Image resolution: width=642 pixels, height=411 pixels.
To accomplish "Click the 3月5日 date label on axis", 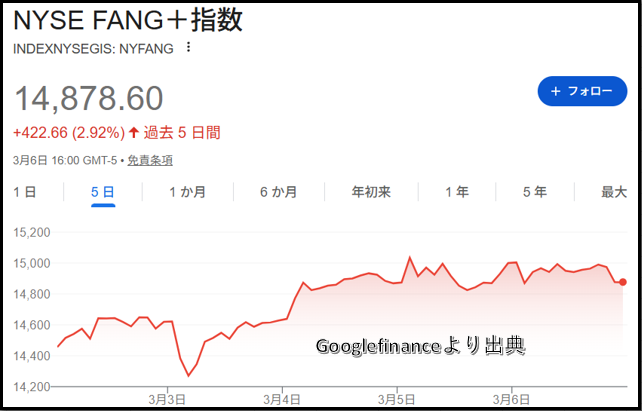I will 398,400.
